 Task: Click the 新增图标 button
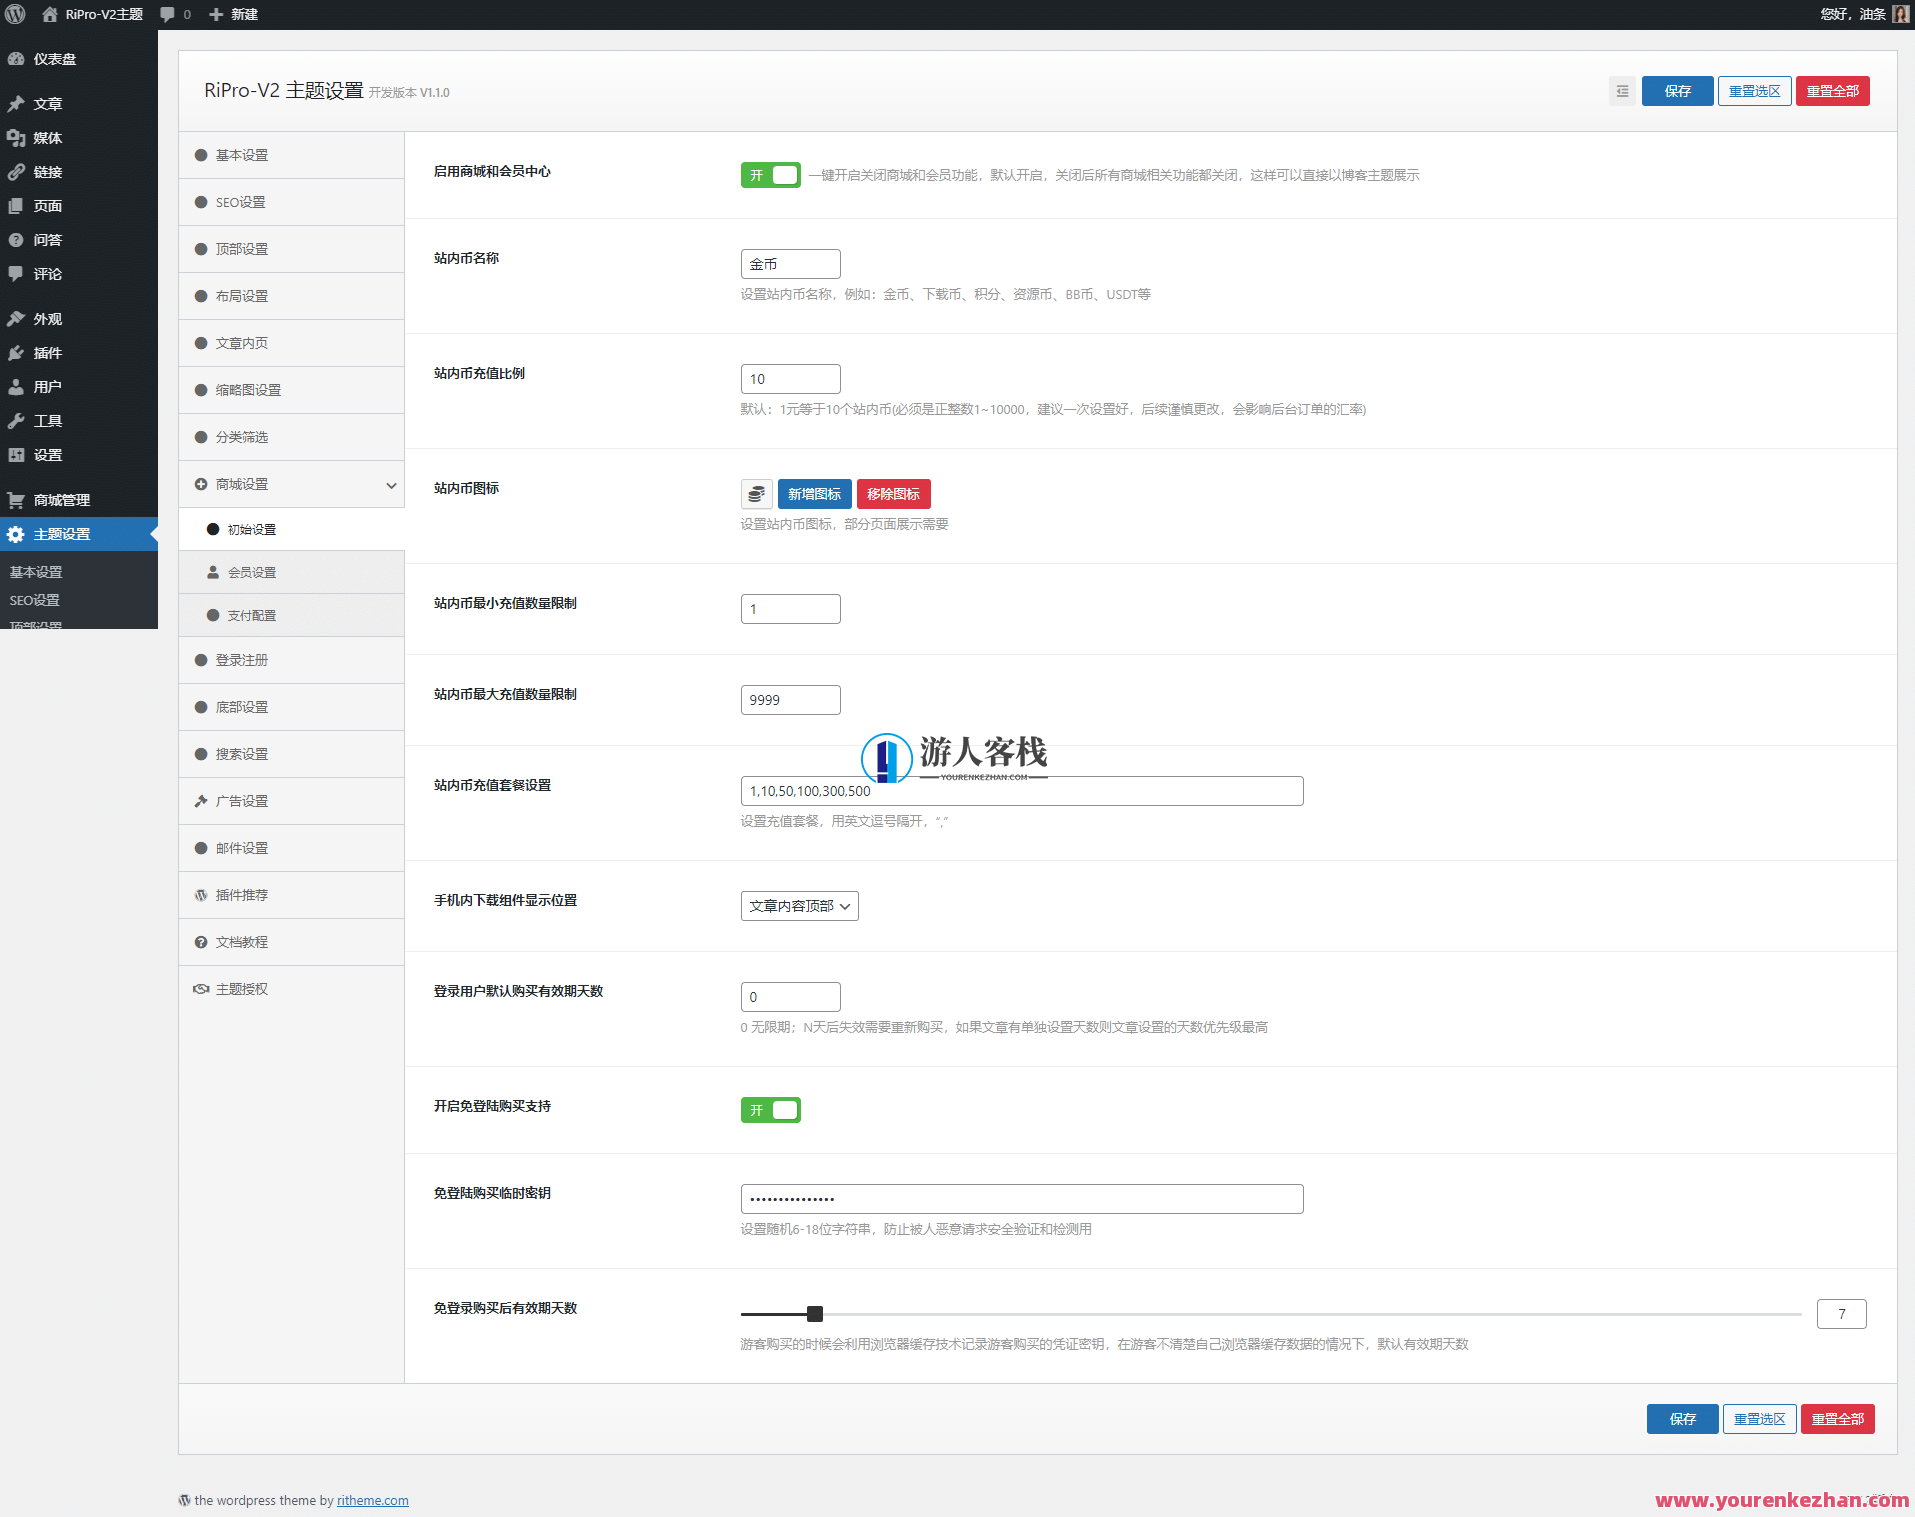(813, 493)
